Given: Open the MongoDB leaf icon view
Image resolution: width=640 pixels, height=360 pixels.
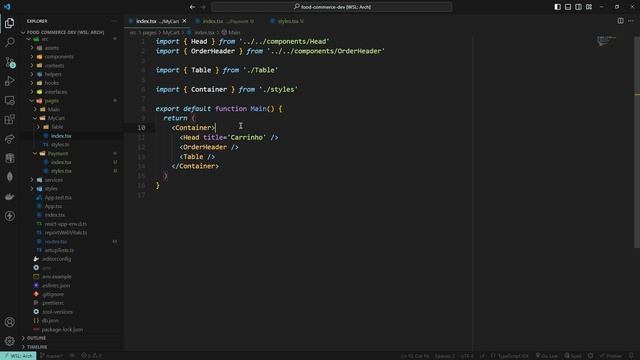Looking at the screenshot, I should click(10, 177).
